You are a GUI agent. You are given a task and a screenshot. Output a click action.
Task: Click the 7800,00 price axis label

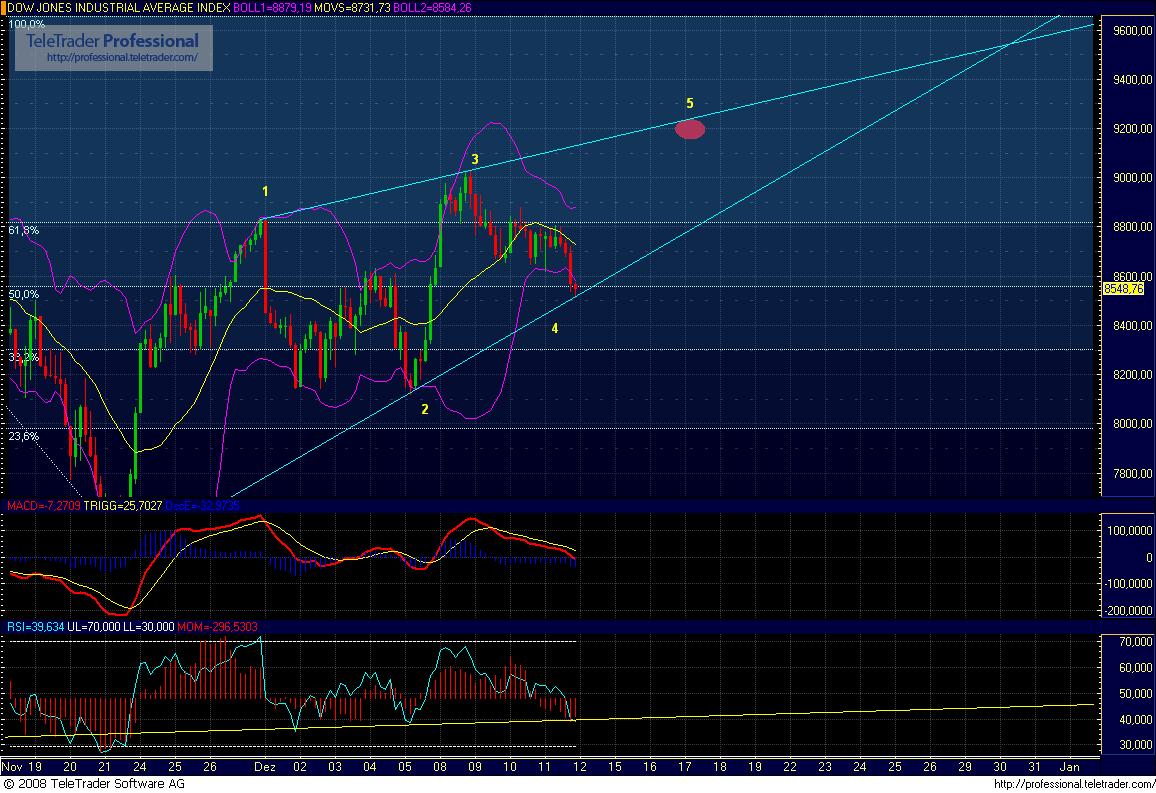pos(1133,473)
